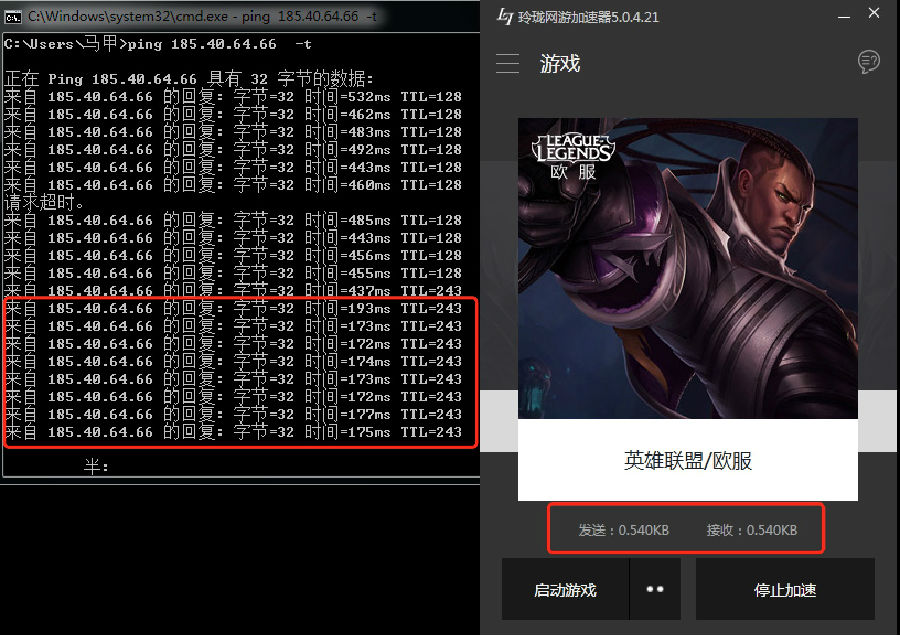Click the cmd.exe window title text
The height and width of the screenshot is (635, 900).
click(x=203, y=17)
